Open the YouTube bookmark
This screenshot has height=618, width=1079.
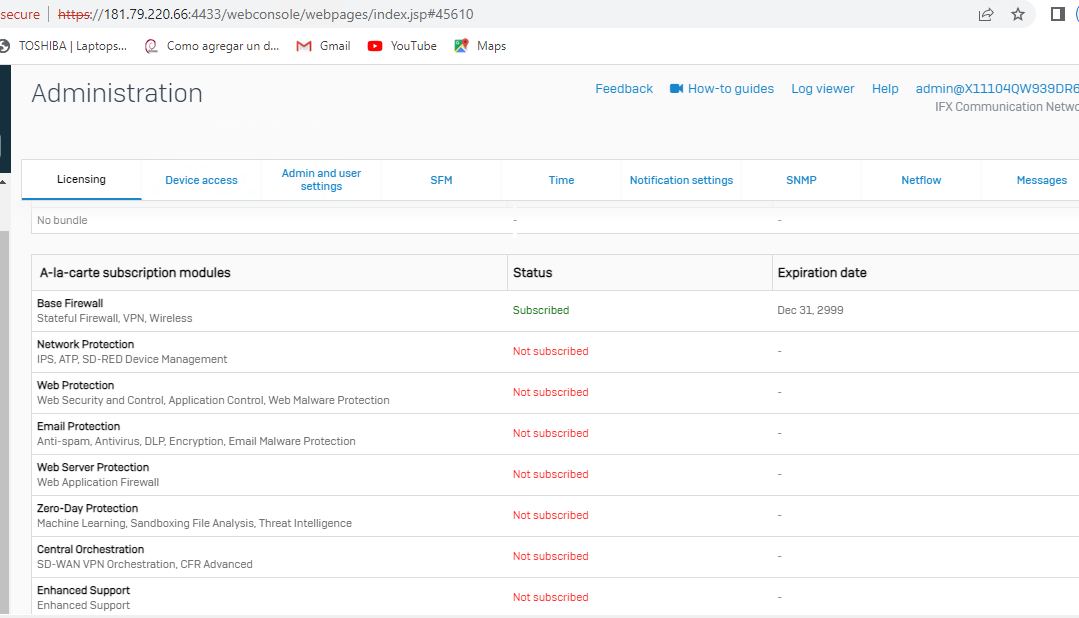click(402, 46)
